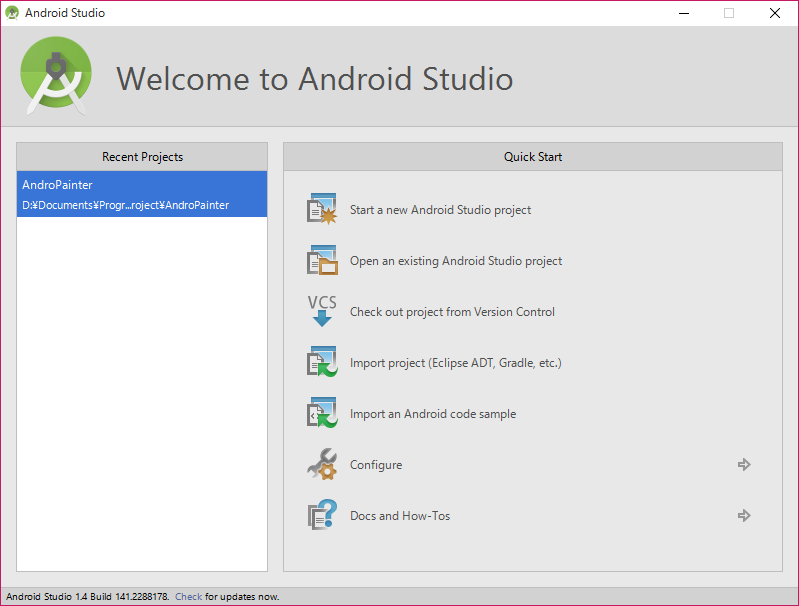This screenshot has height=606, width=799.
Task: Click the 'Check' for updates link
Action: click(188, 596)
